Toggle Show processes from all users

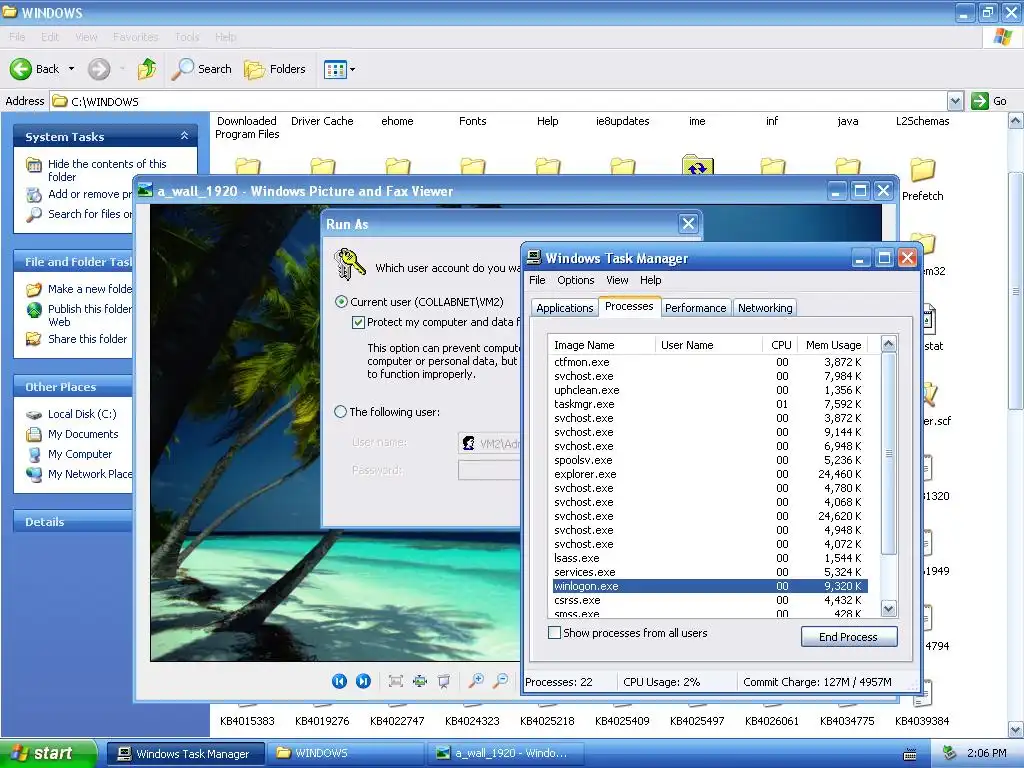point(554,633)
